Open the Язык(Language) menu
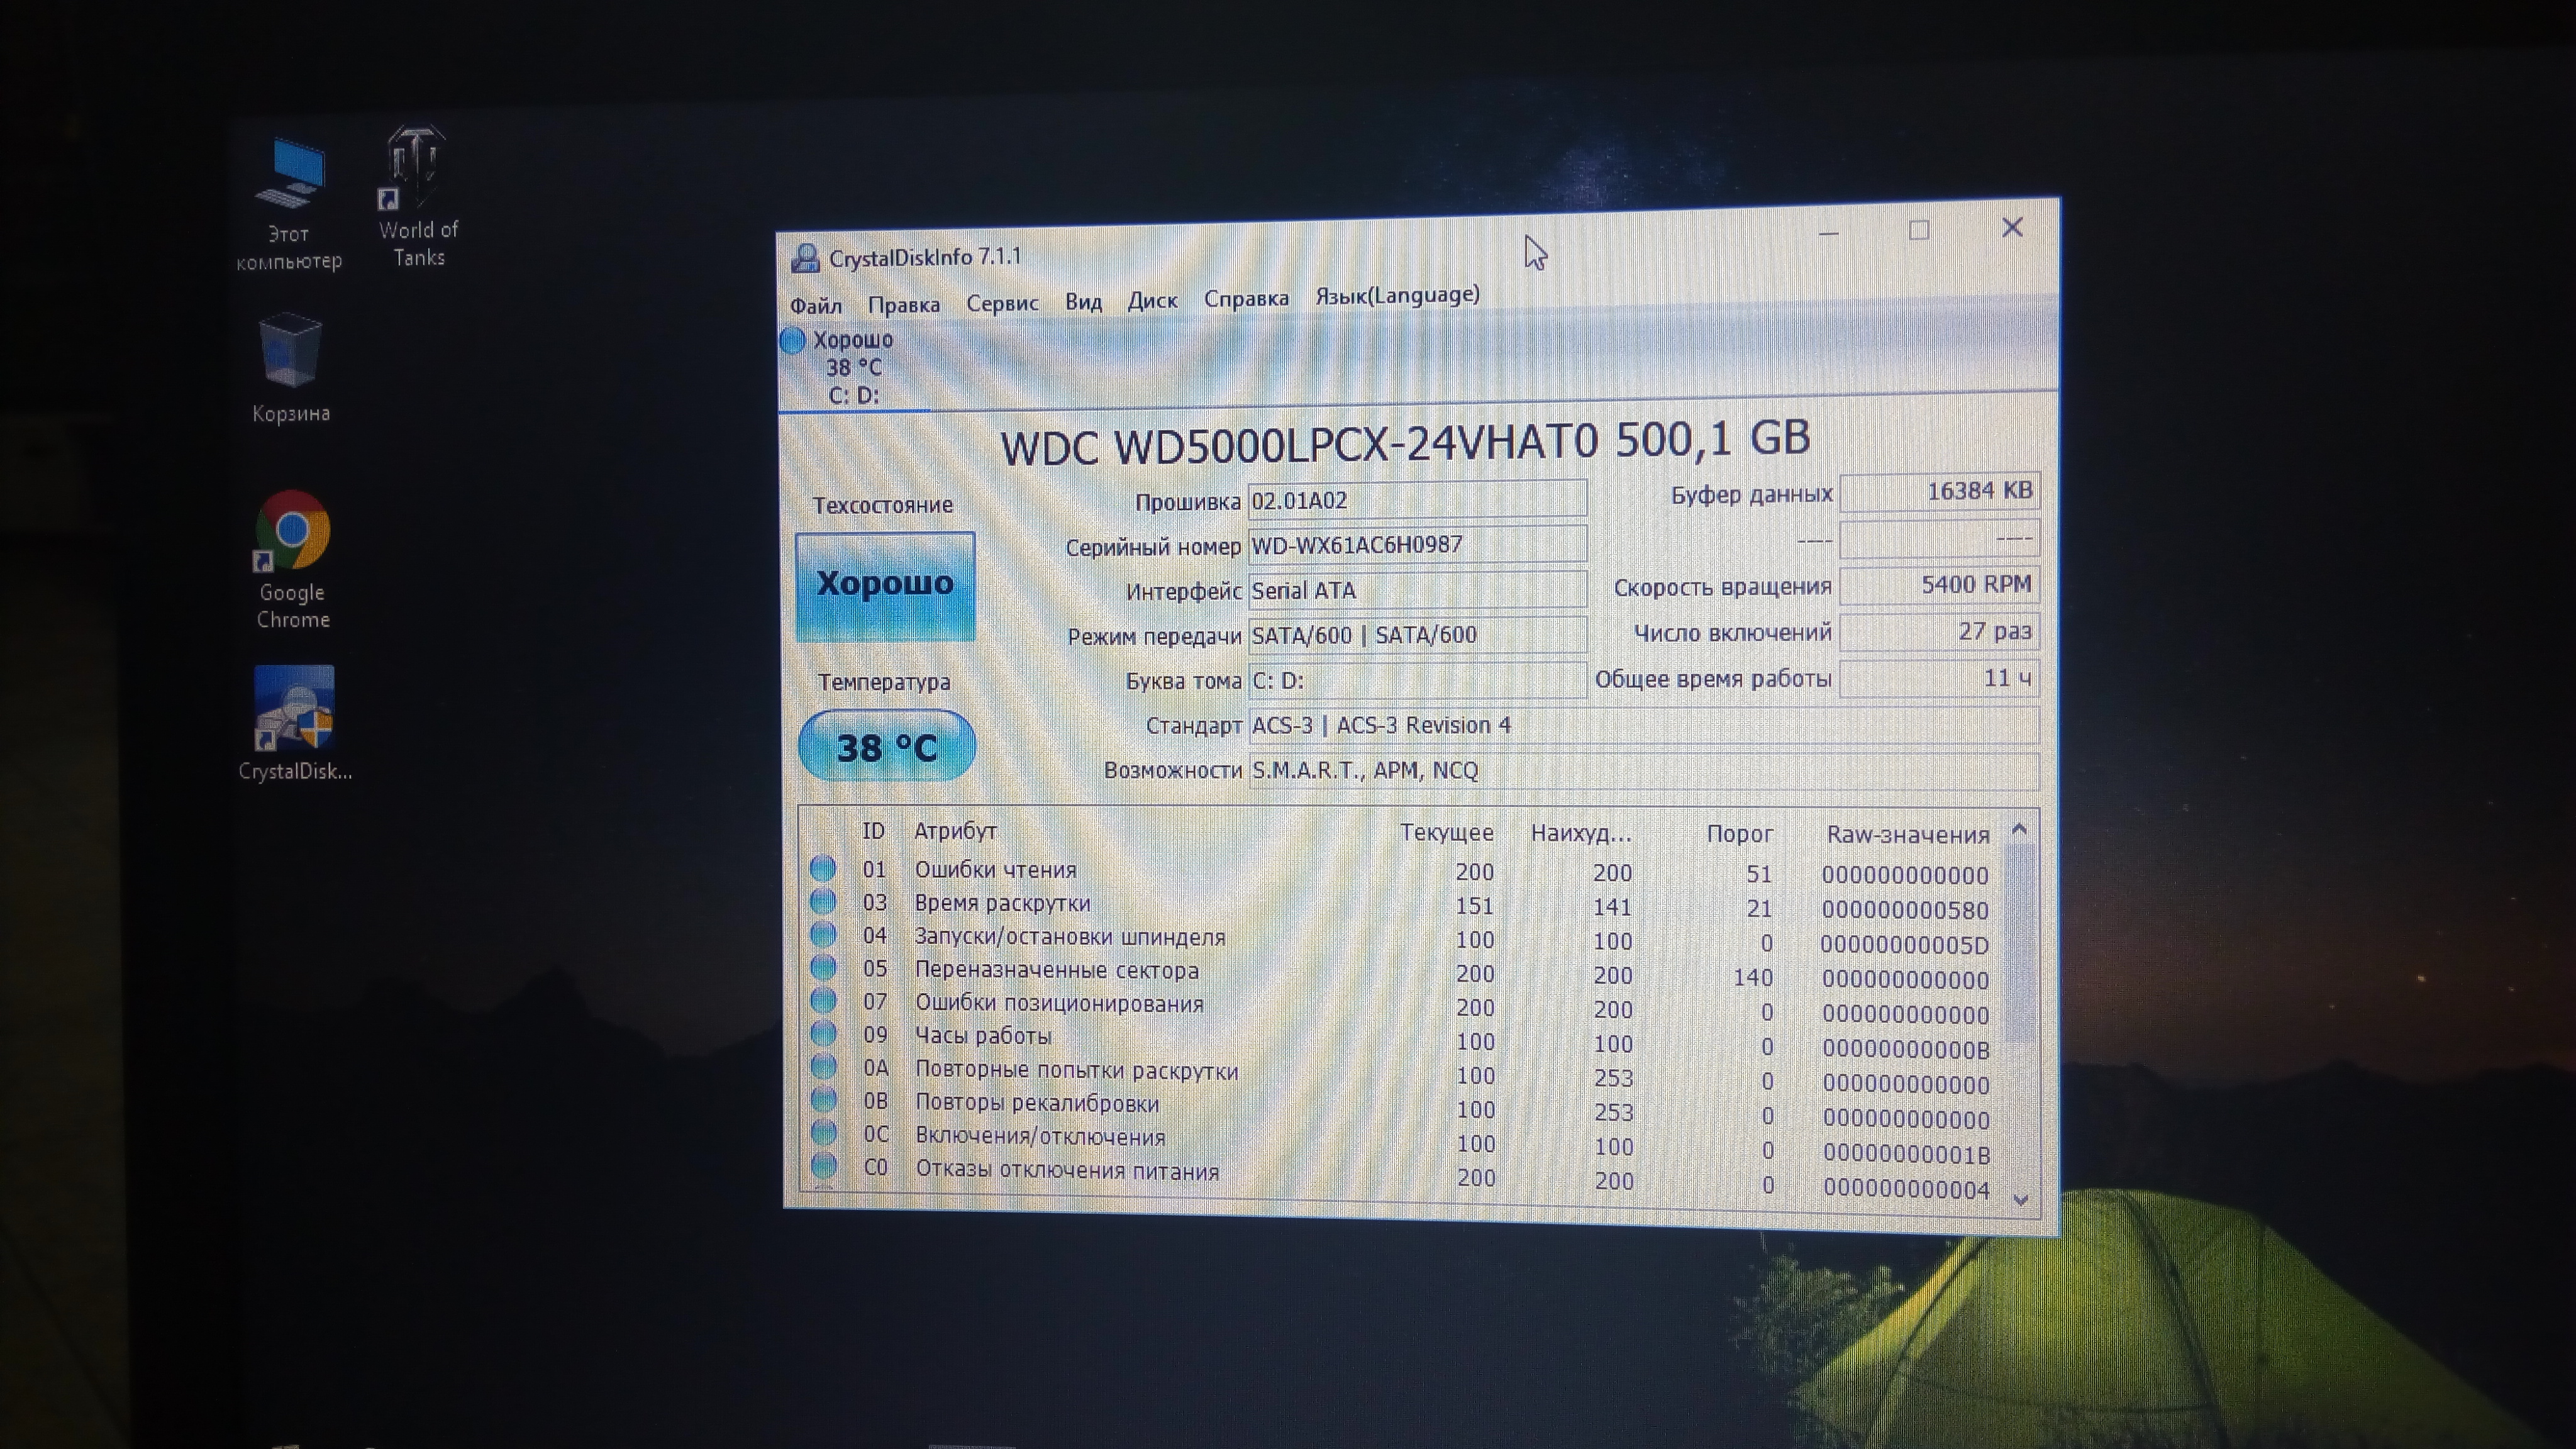 [x=1397, y=295]
